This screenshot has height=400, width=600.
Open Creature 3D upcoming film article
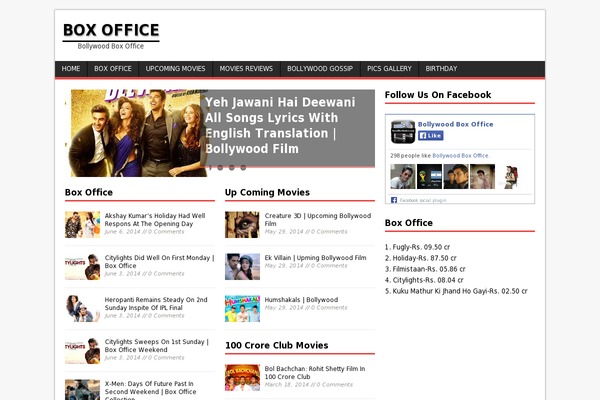318,220
